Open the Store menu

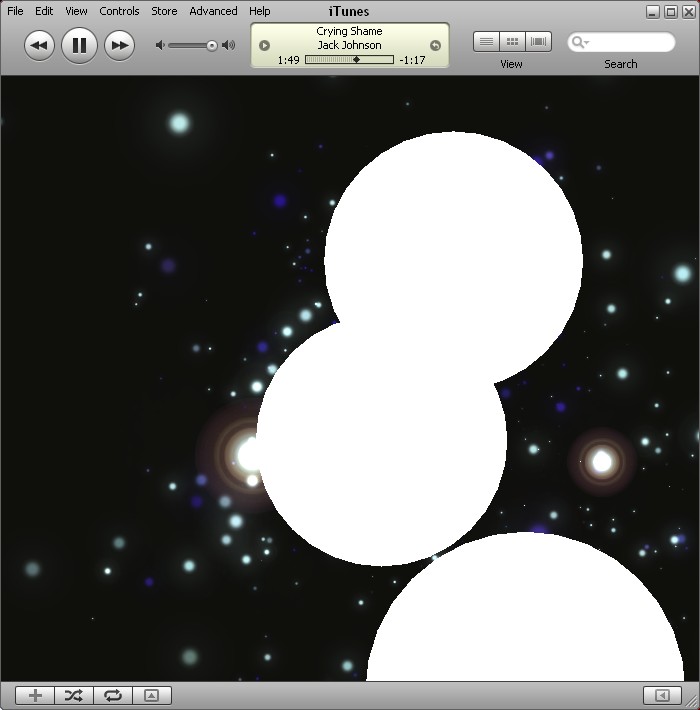coord(164,11)
